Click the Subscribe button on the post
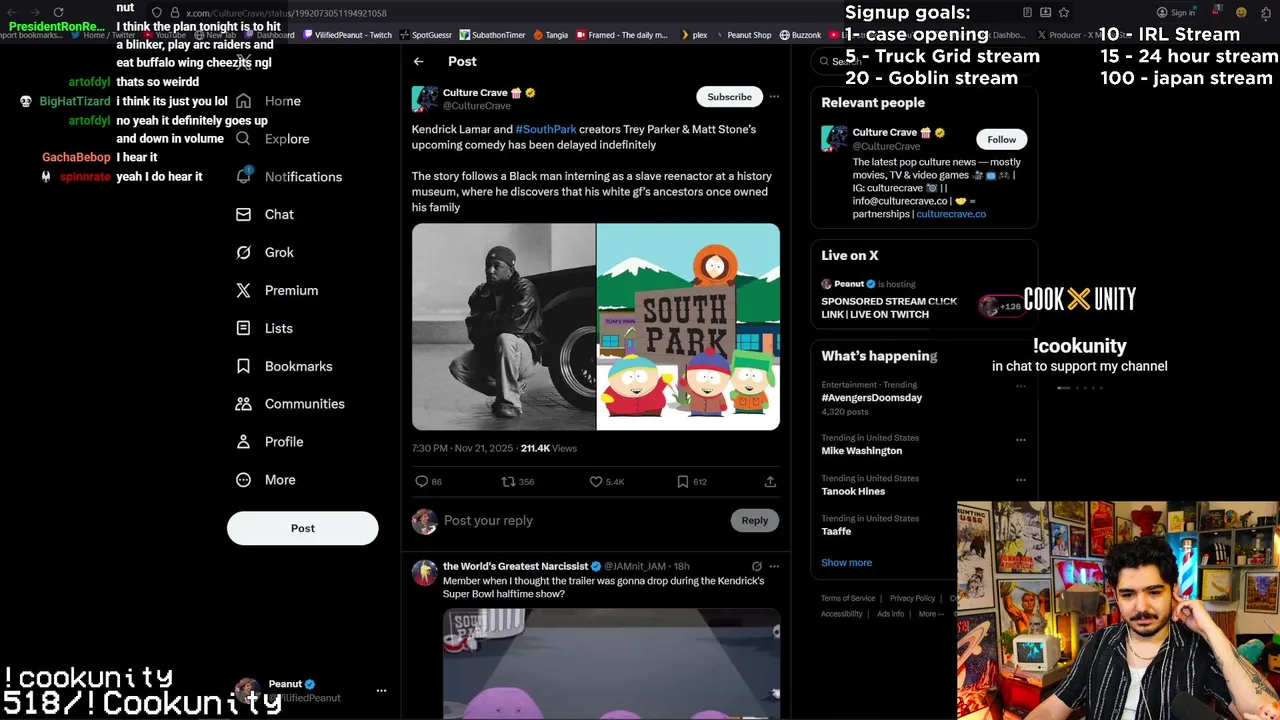The height and width of the screenshot is (720, 1280). coord(729,97)
